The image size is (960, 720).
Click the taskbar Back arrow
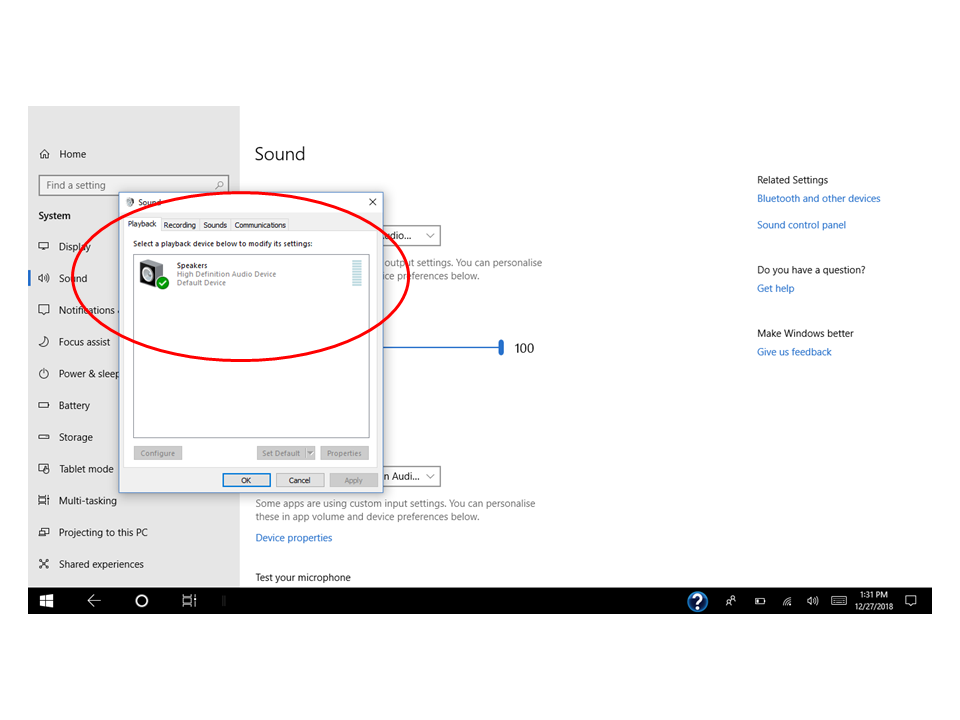tap(94, 601)
